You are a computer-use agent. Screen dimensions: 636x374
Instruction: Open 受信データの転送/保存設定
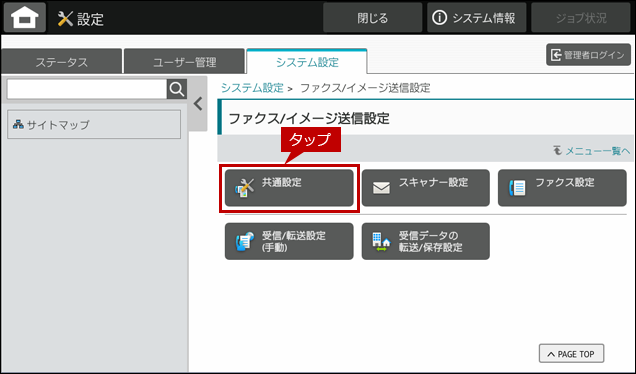[425, 241]
